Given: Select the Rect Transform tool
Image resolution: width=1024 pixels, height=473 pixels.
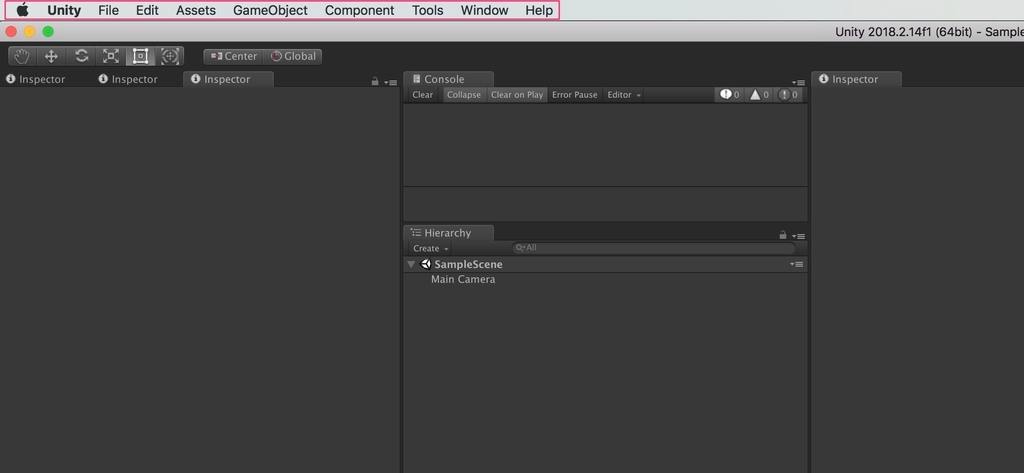Looking at the screenshot, I should [140, 56].
